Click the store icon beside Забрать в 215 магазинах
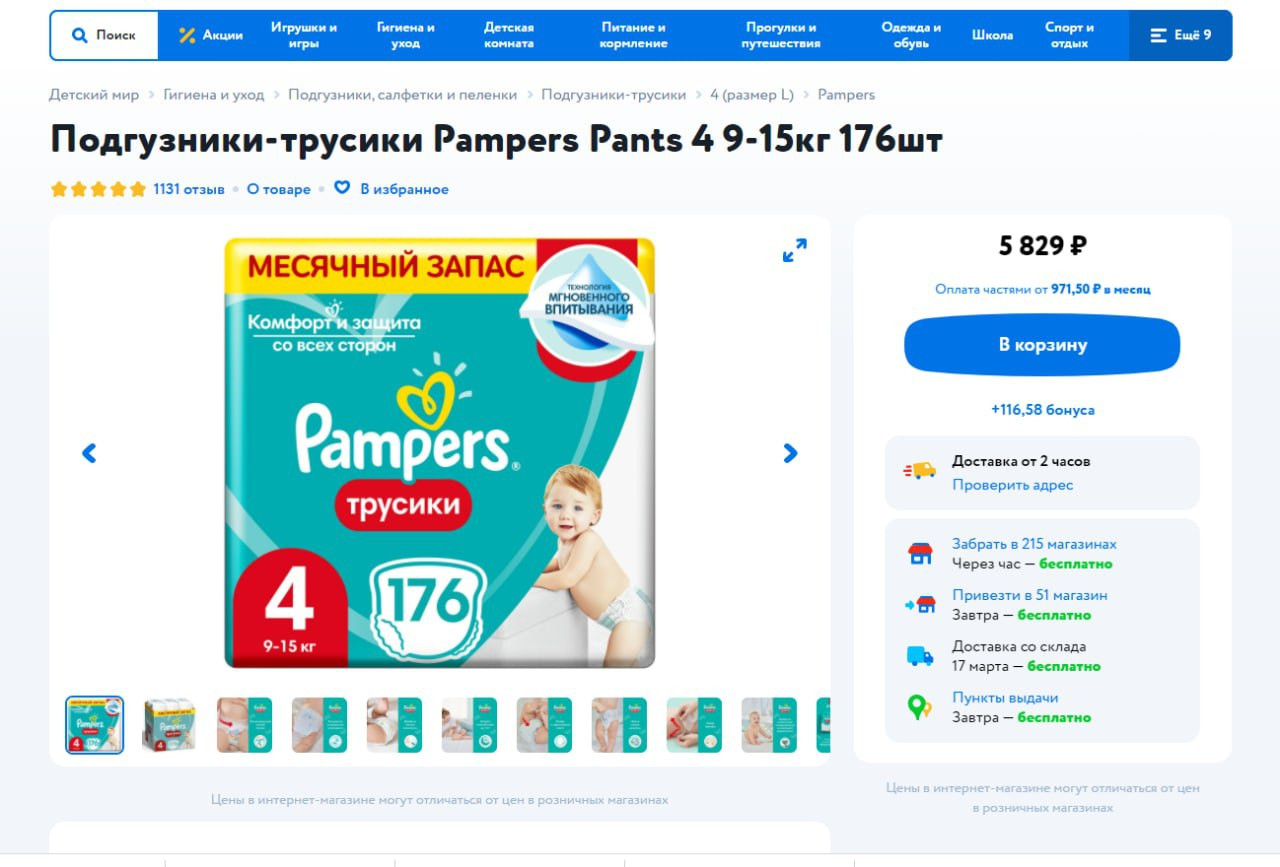Viewport: 1280px width, 867px height. tap(920, 554)
